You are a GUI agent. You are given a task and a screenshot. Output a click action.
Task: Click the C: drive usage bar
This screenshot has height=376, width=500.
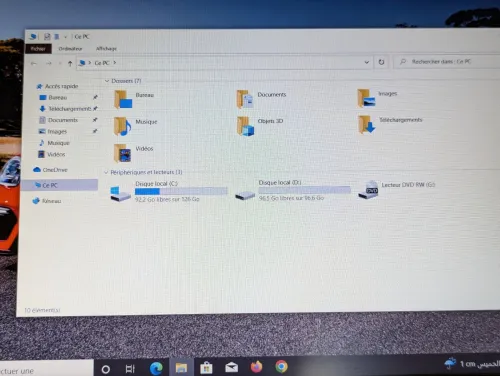point(181,191)
